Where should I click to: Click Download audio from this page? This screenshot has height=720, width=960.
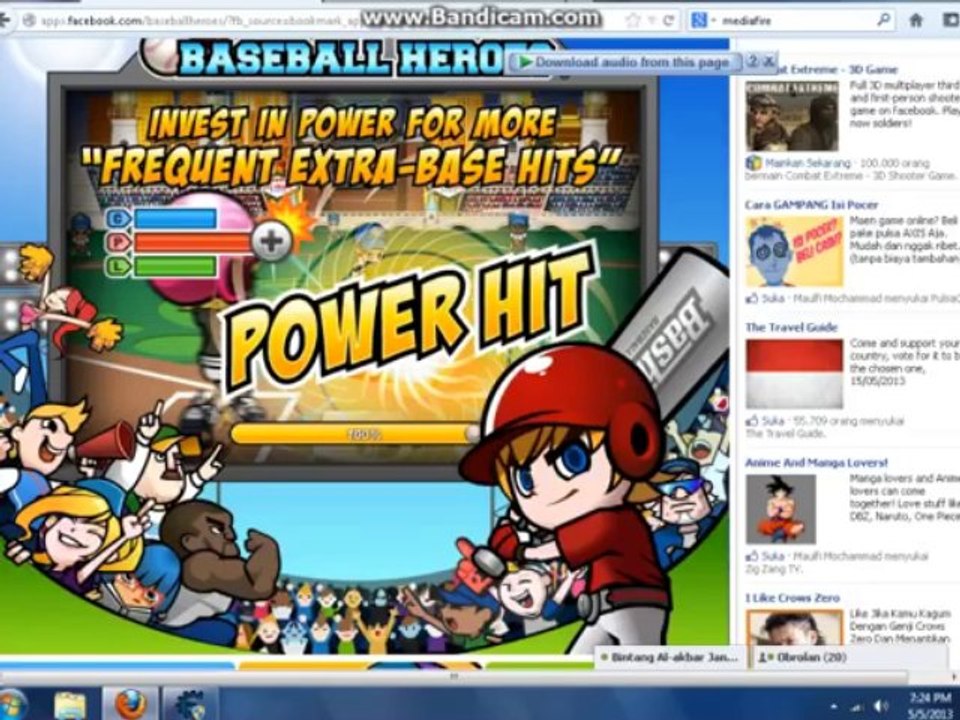click(624, 62)
